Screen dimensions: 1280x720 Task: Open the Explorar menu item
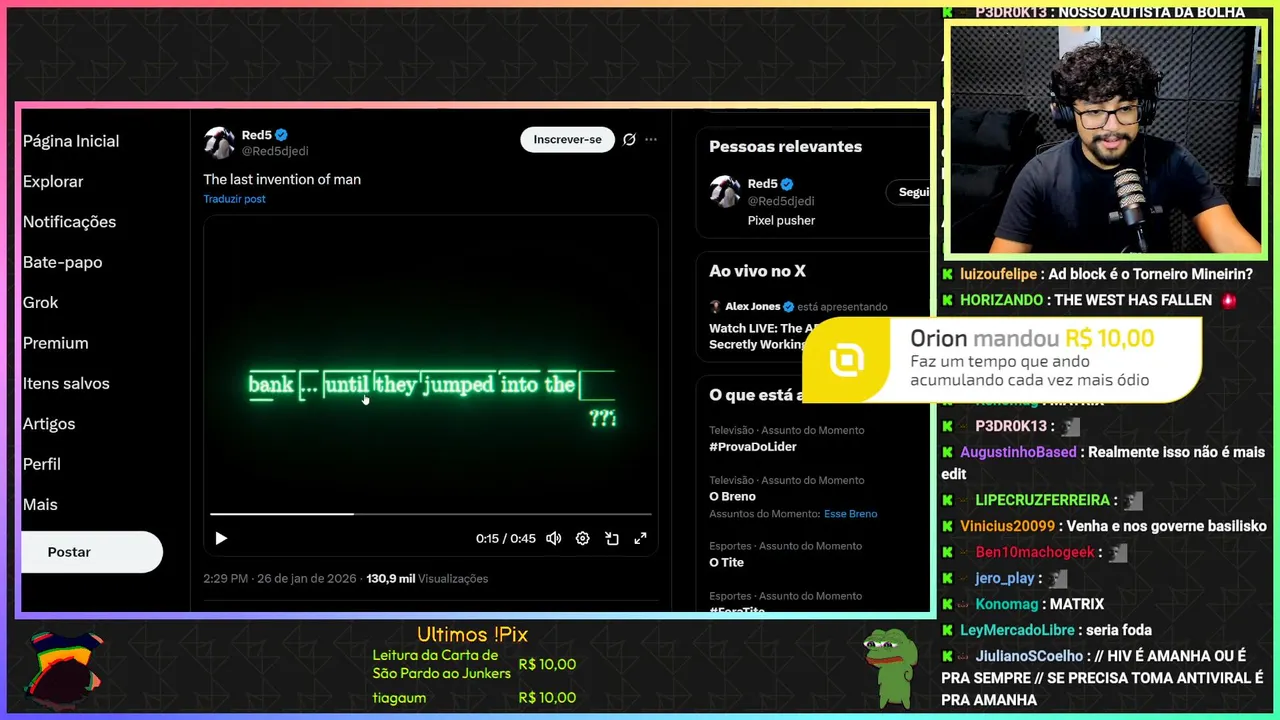pos(53,181)
